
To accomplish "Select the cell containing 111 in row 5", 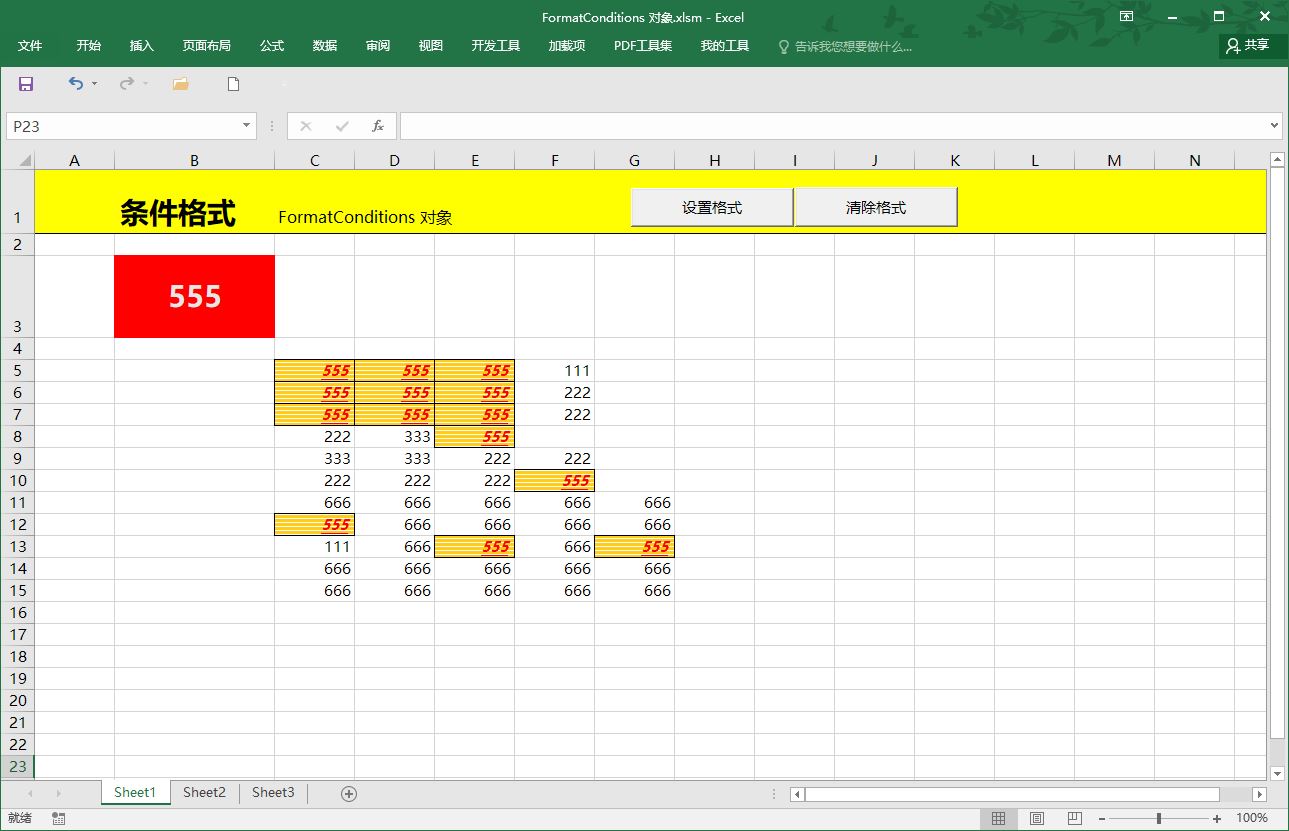I will (555, 370).
